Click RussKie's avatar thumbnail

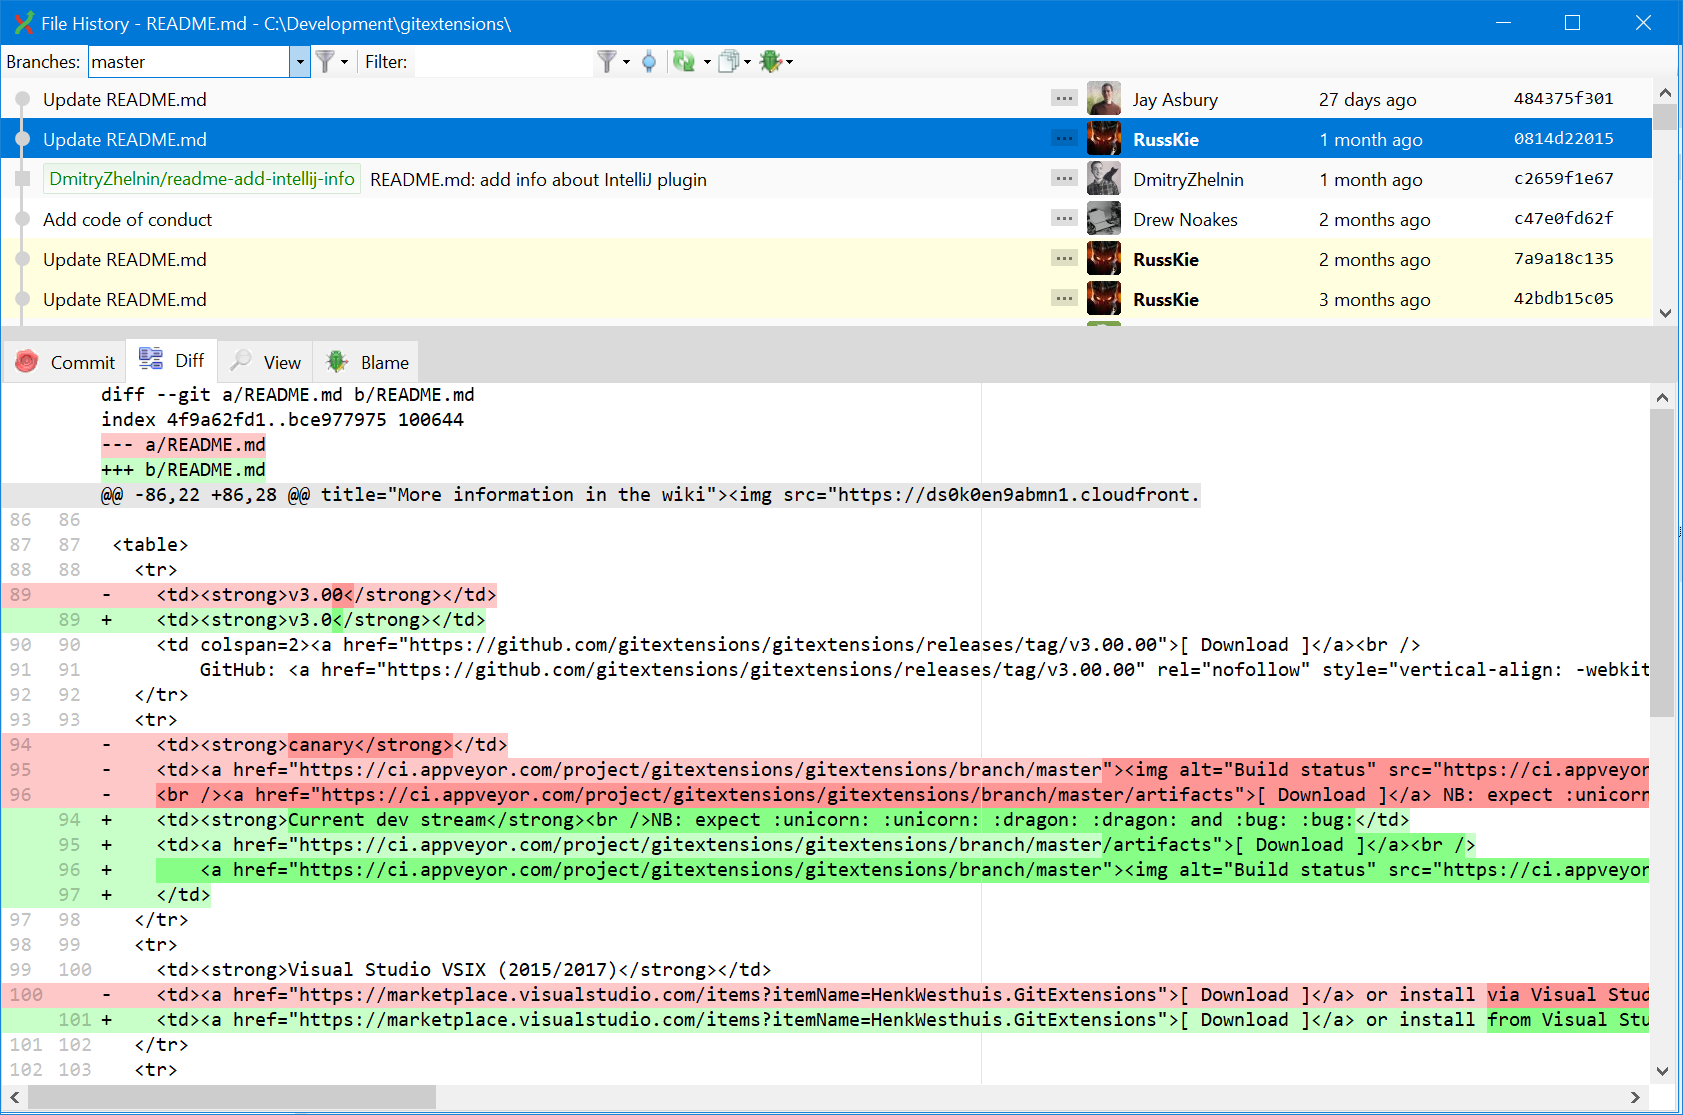1103,138
